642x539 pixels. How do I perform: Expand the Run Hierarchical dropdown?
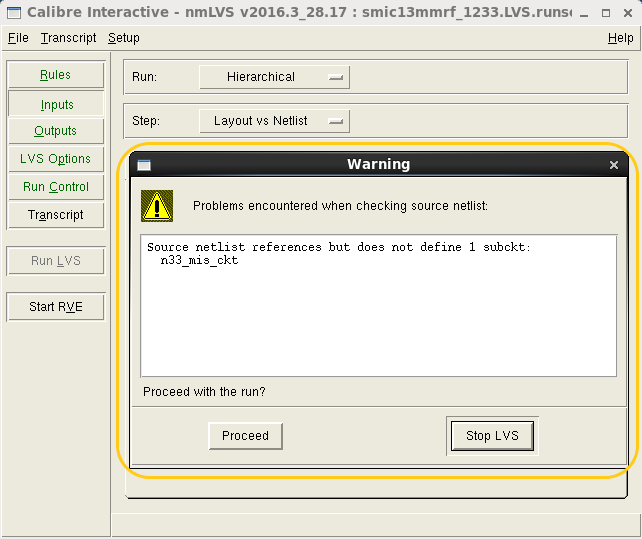(274, 77)
